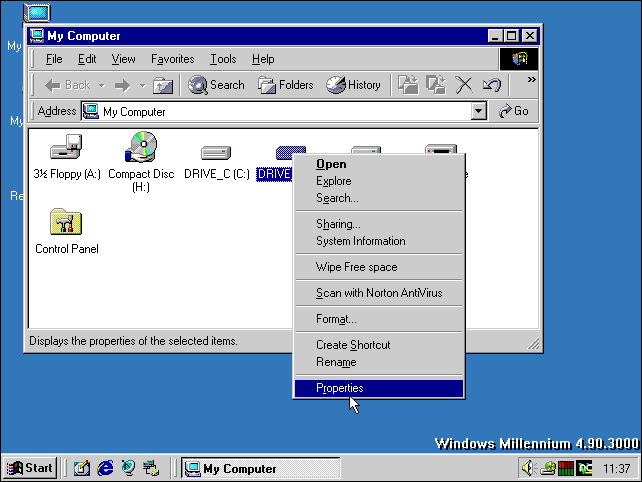The image size is (642, 482).
Task: Expand the Forward button history dropdown arrow
Action: pos(142,86)
